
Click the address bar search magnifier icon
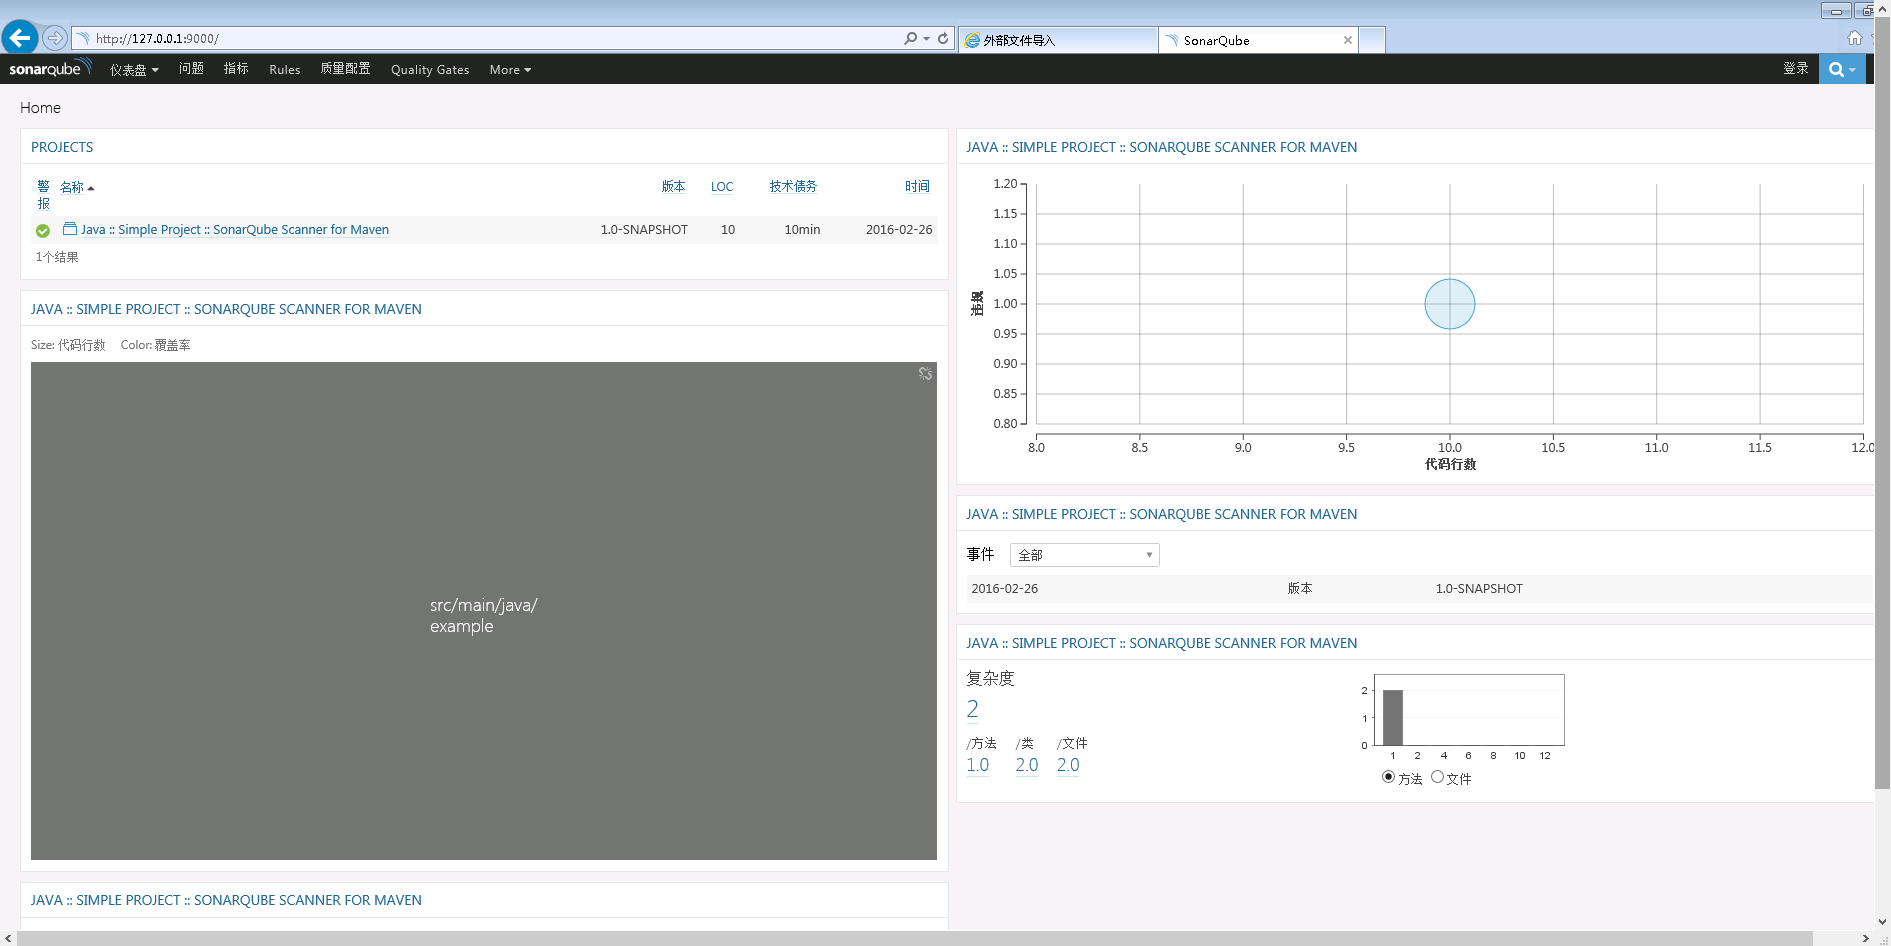pos(910,38)
